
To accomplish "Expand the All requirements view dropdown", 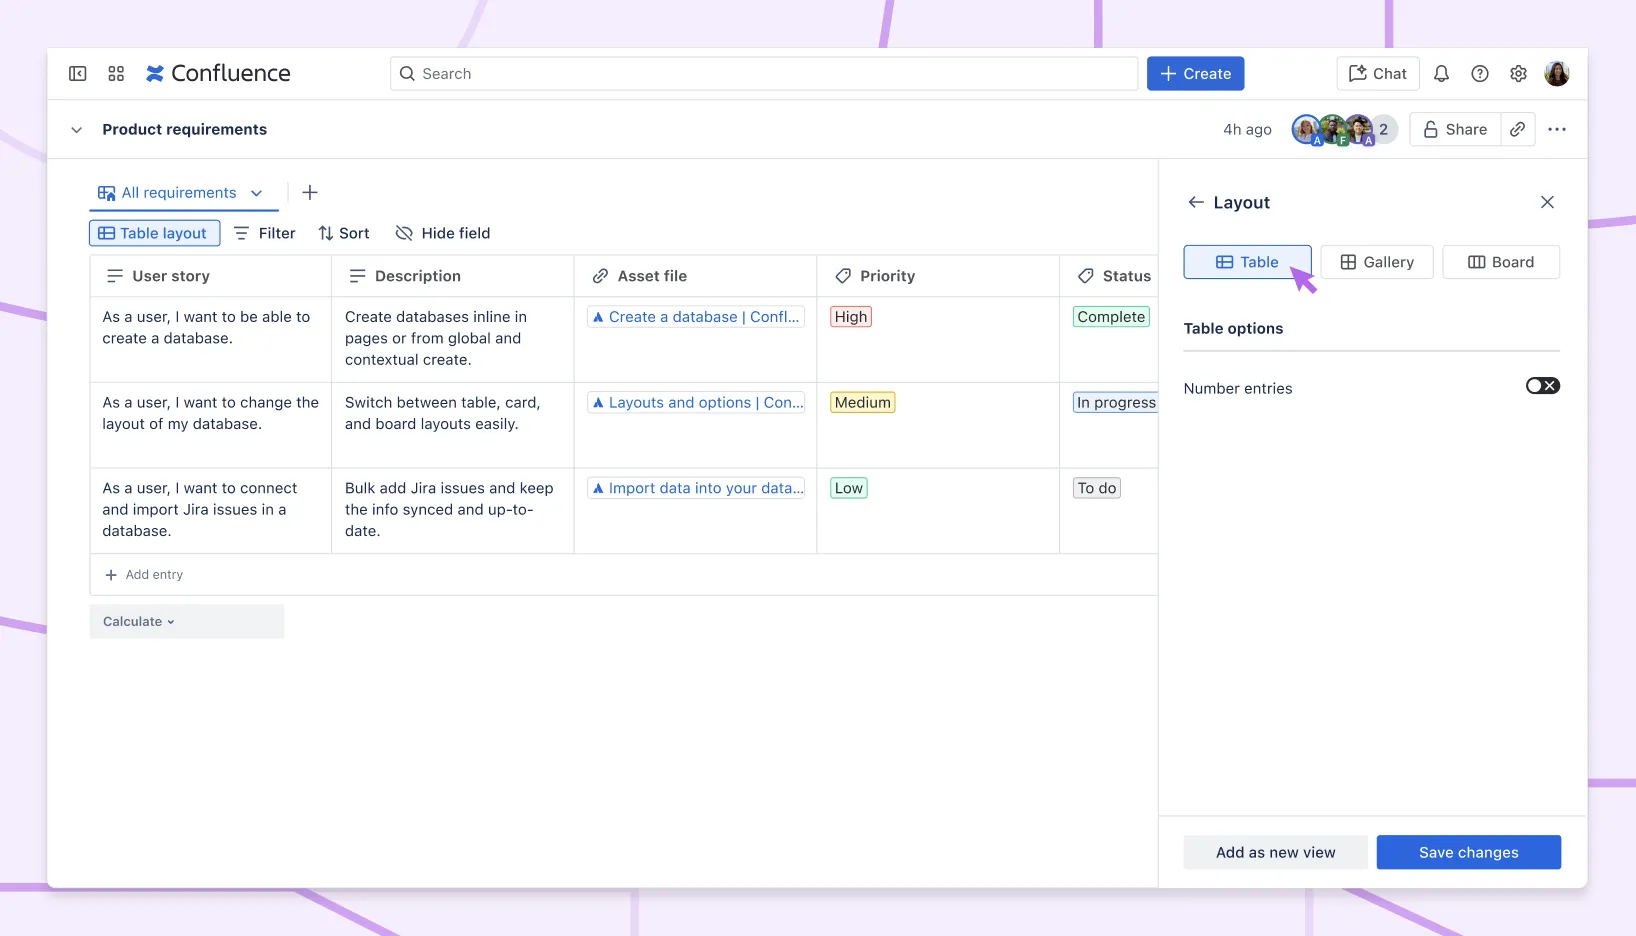I will [x=256, y=193].
